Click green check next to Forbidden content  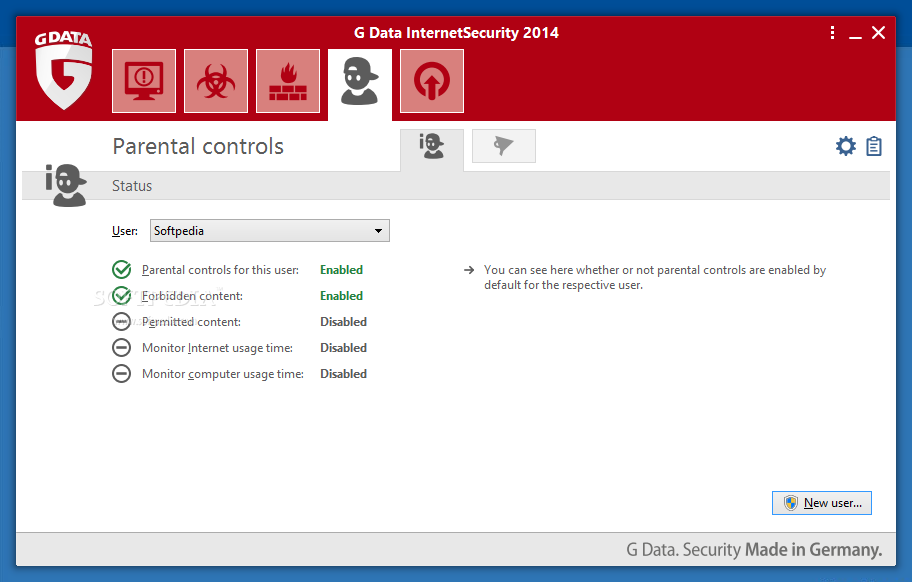(122, 296)
